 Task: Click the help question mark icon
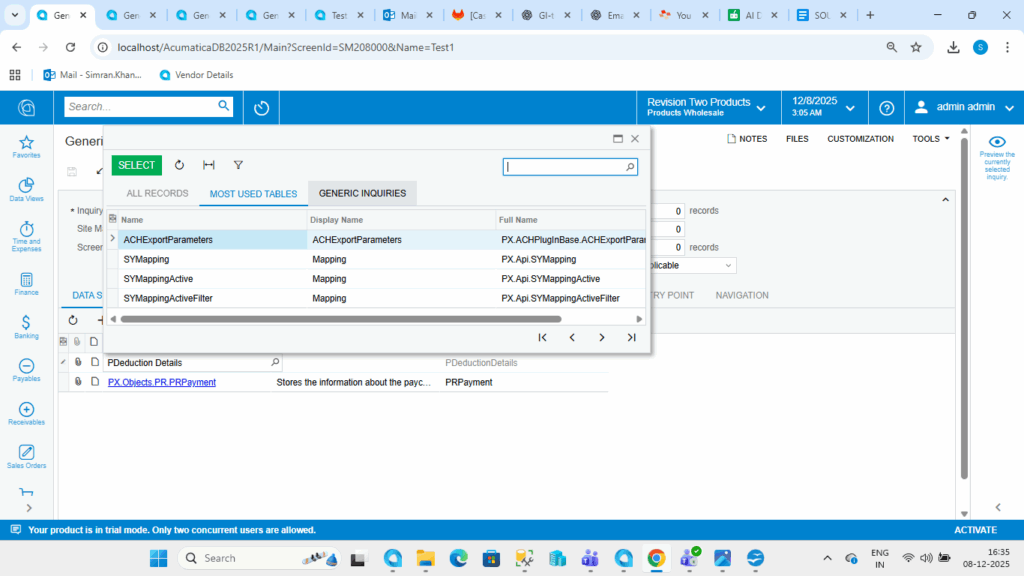tap(886, 108)
